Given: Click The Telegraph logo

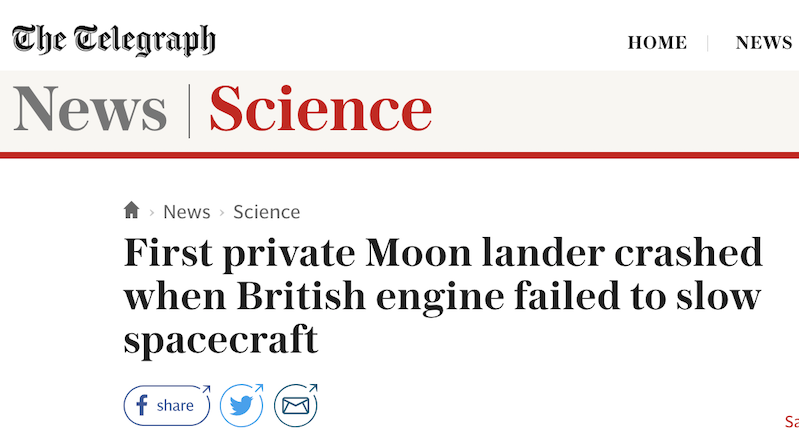Looking at the screenshot, I should [113, 40].
